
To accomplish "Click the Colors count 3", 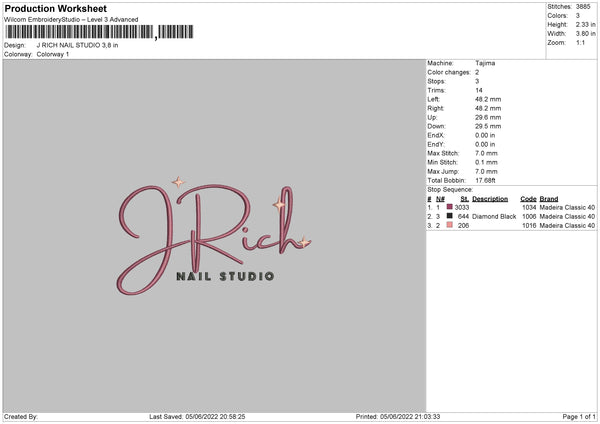I will 578,16.
